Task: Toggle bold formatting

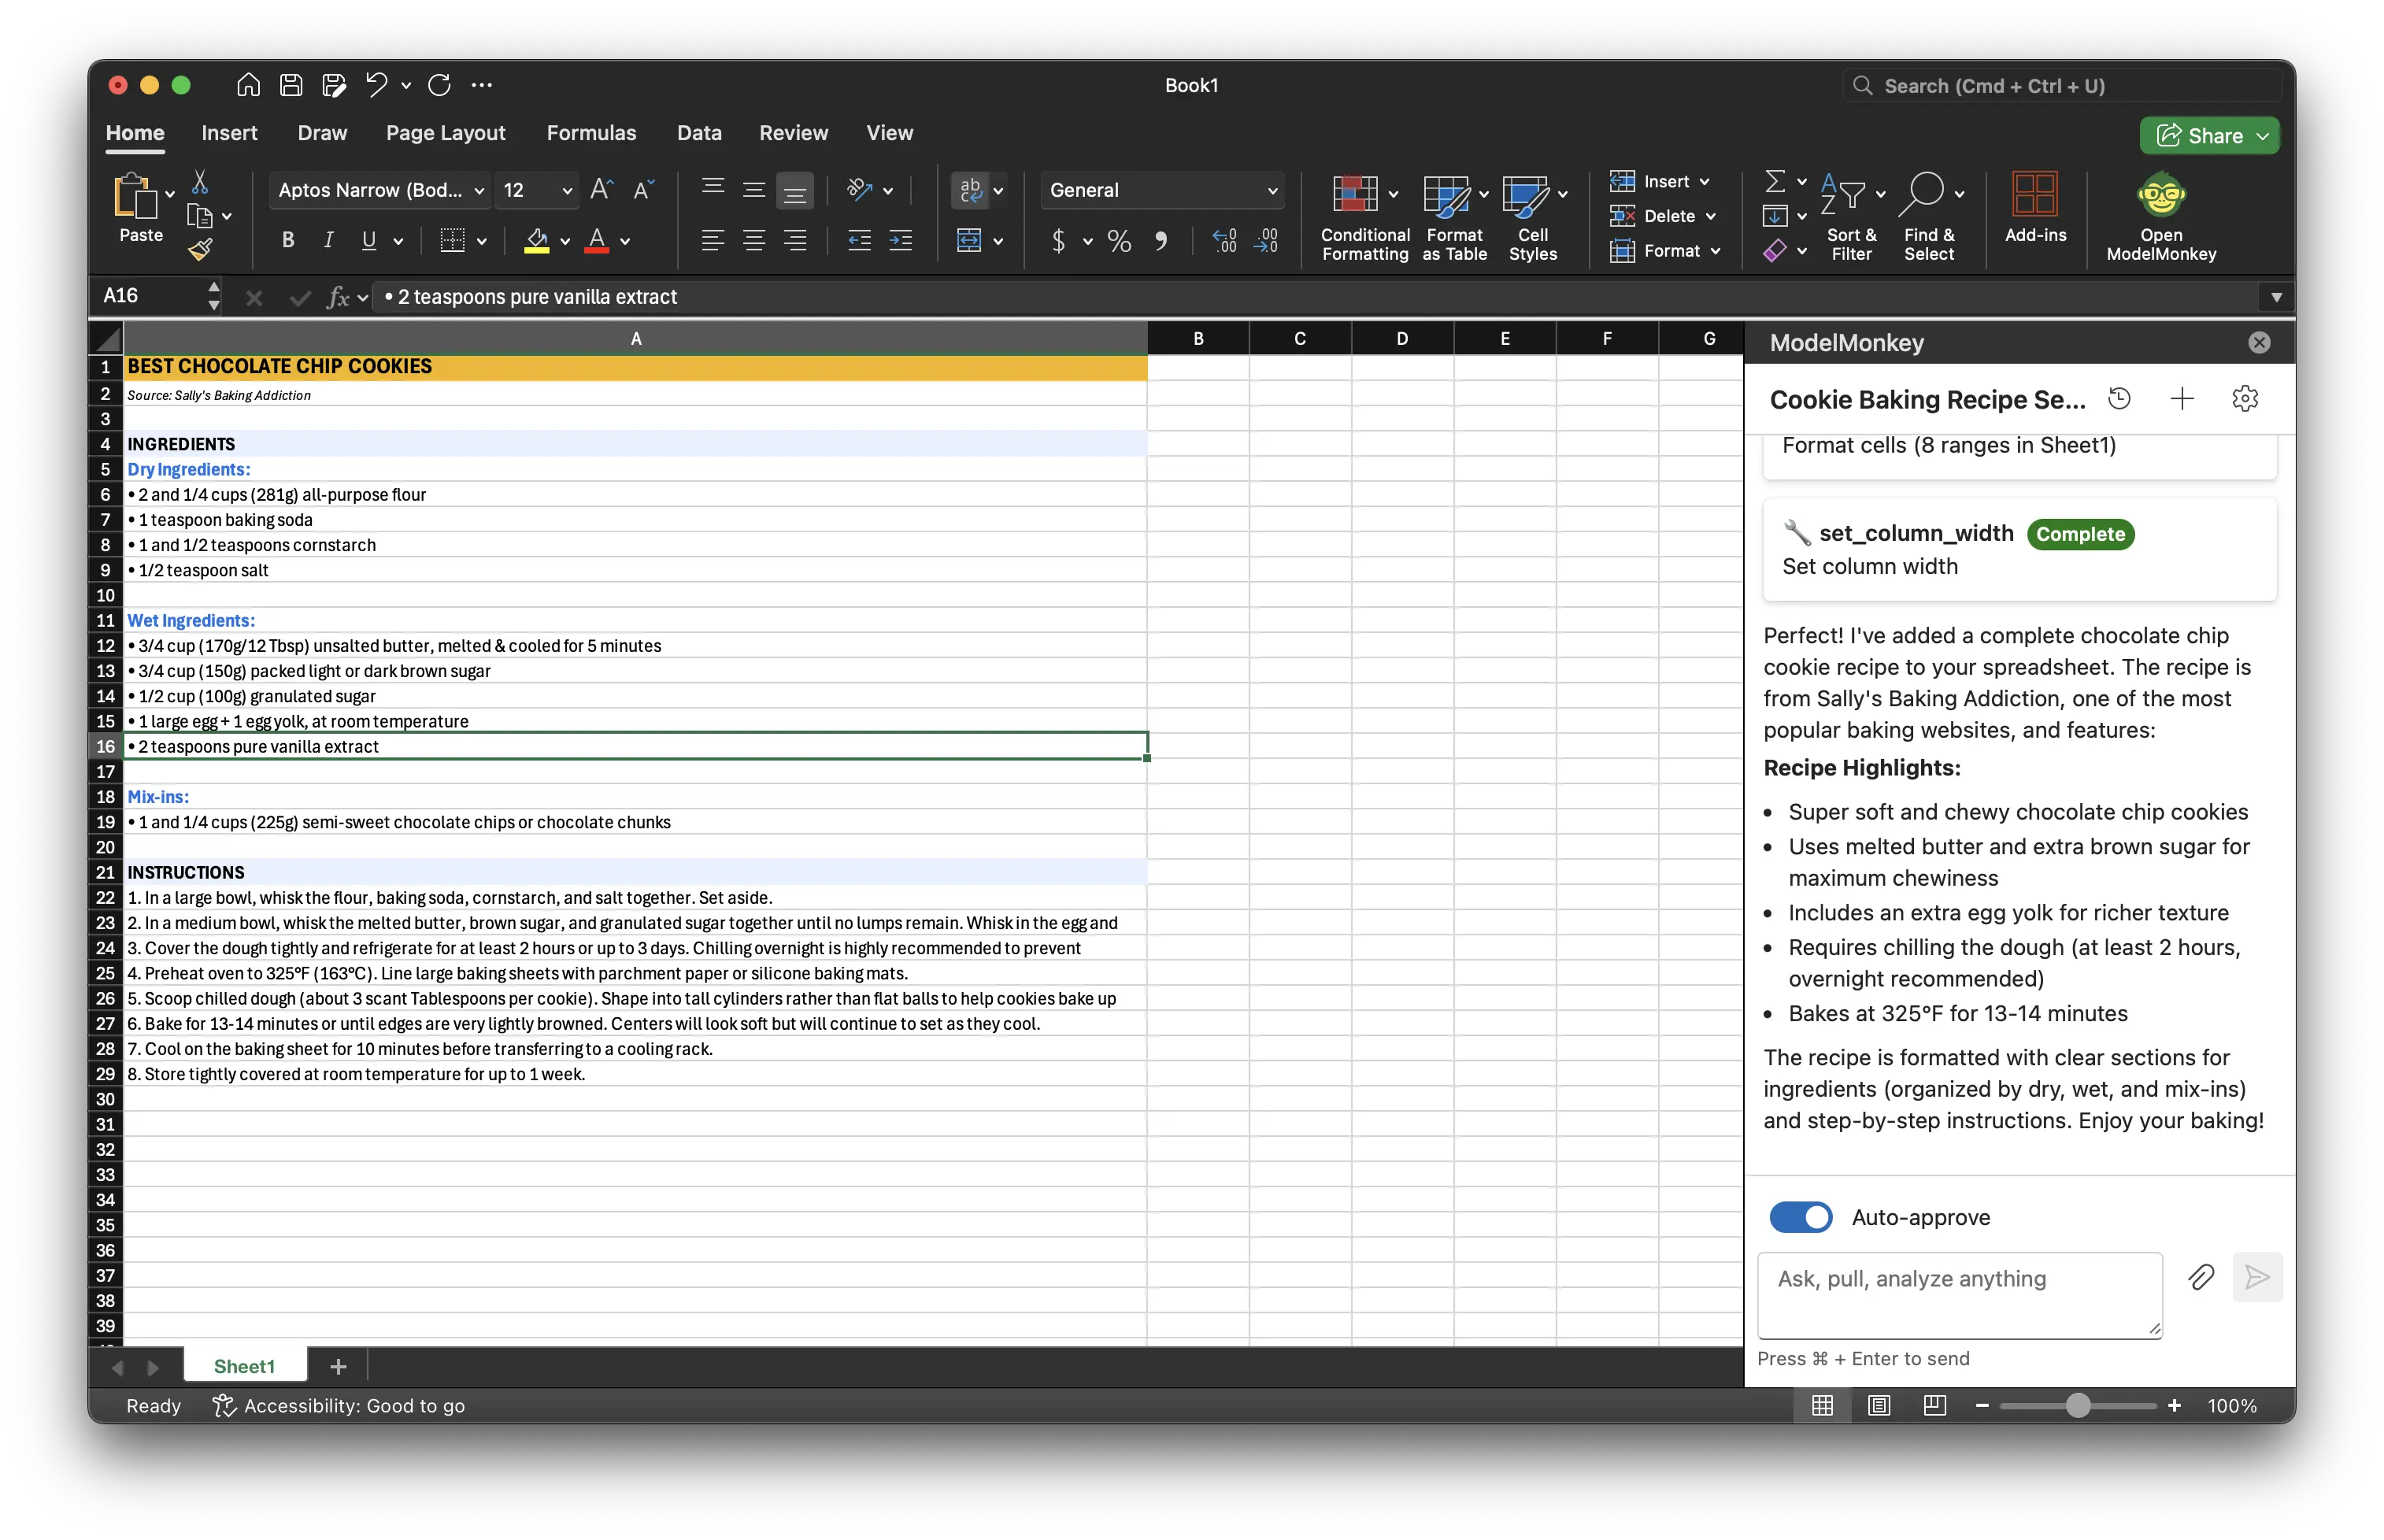Action: (288, 240)
